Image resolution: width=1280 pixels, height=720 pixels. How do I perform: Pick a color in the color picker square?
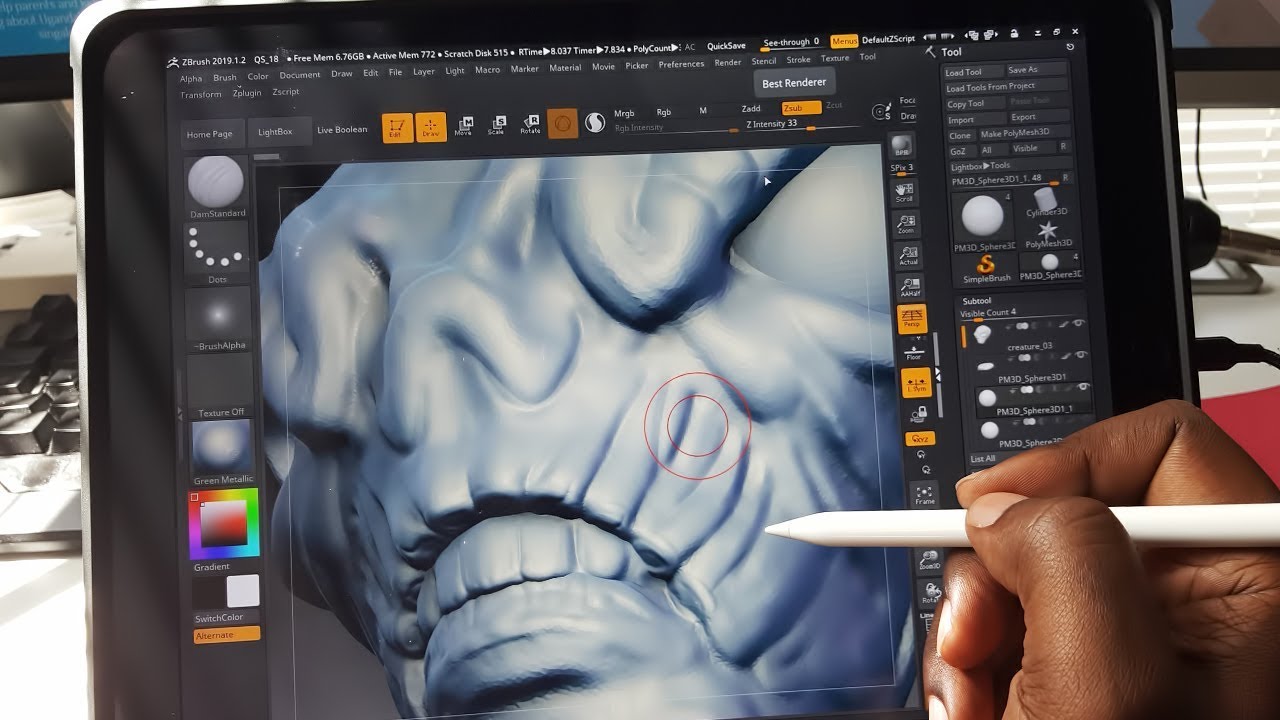[x=224, y=521]
